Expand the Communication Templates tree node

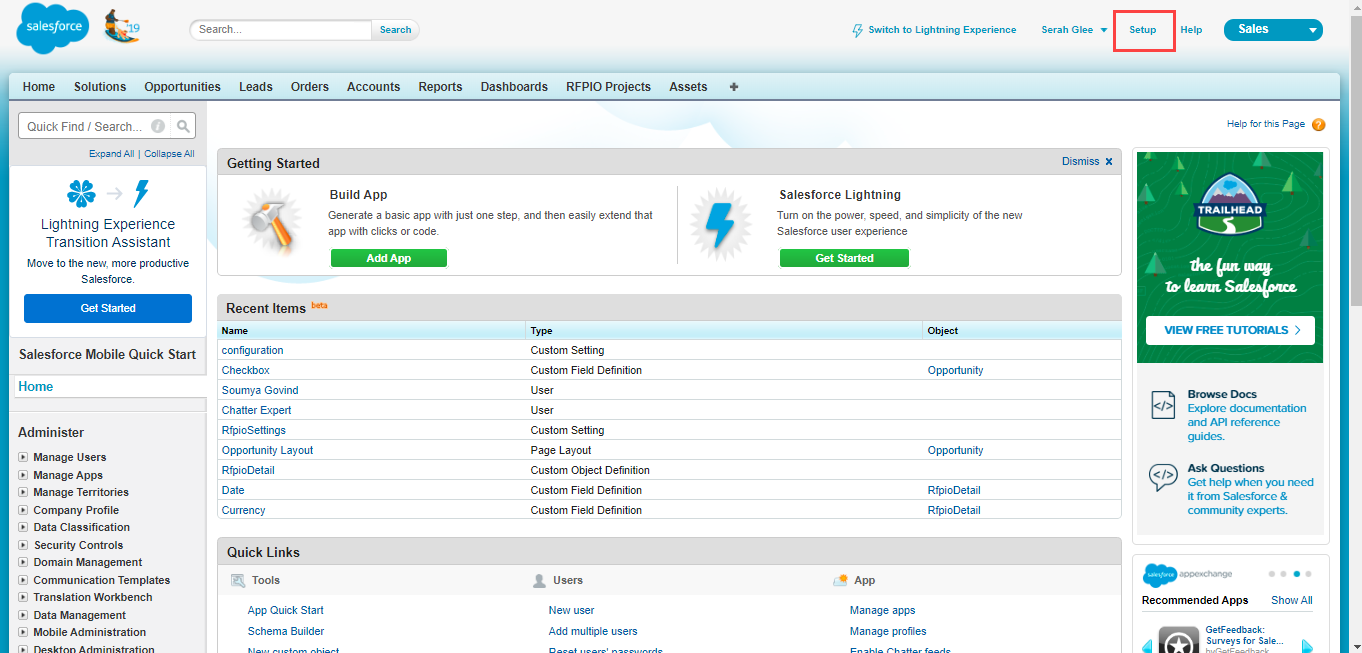click(x=24, y=580)
